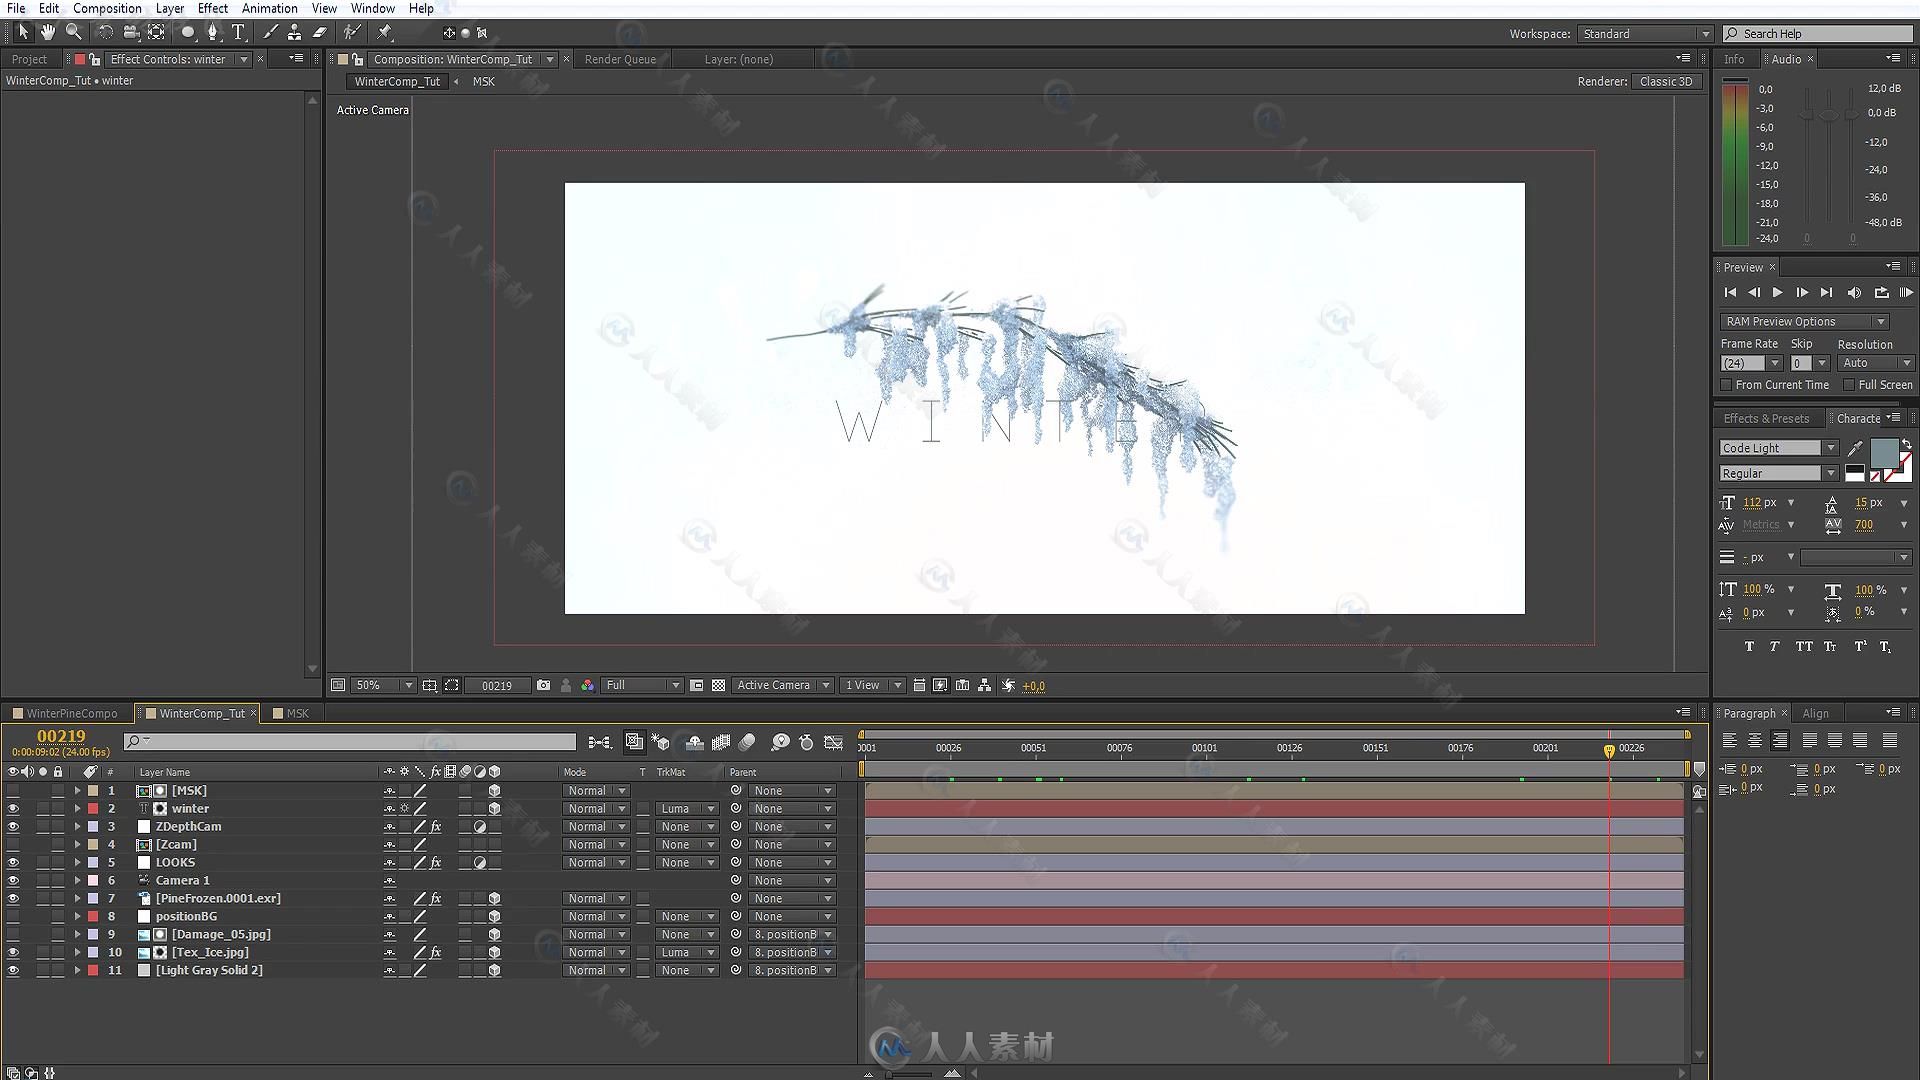Open the composition flowchart icon

coord(985,685)
